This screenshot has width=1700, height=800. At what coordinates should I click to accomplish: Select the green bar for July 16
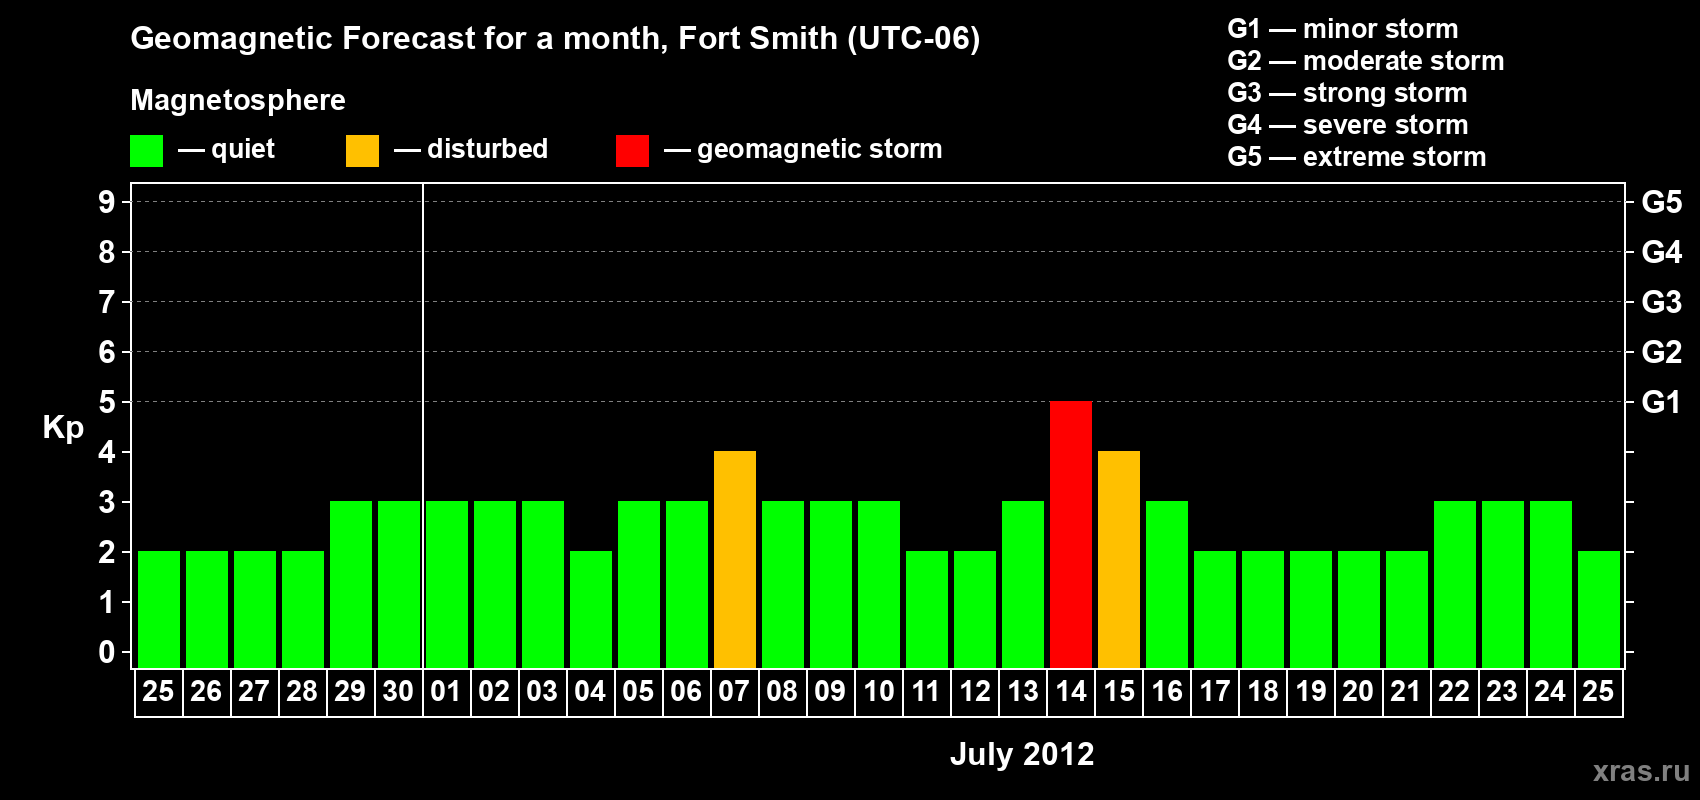[x=1167, y=584]
